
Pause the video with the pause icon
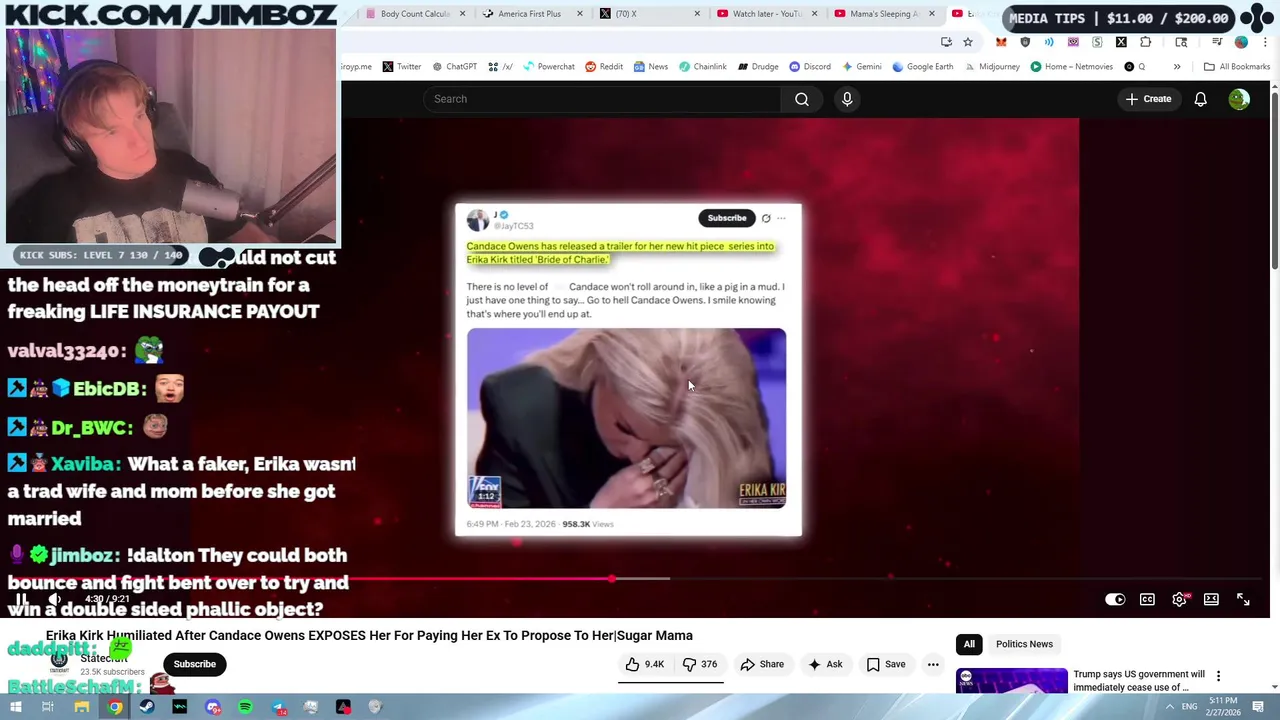pyautogui.click(x=21, y=600)
